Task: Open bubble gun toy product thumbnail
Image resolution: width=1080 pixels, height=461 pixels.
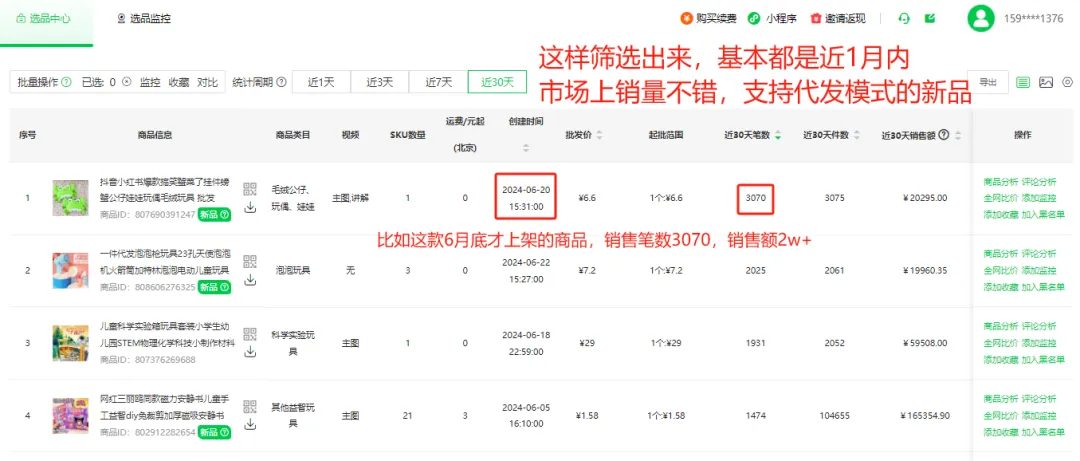Action: pyautogui.click(x=70, y=270)
